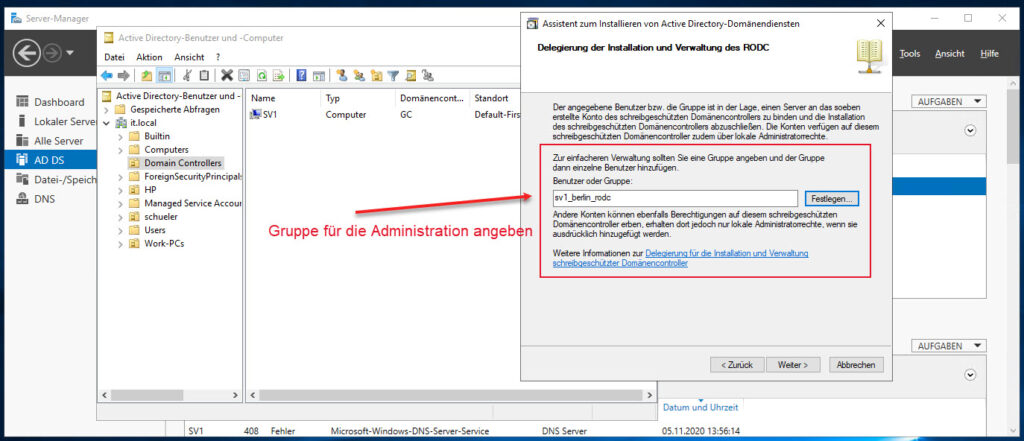This screenshot has height=441, width=1024.
Task: Click the < Zurück button
Action: pos(737,365)
